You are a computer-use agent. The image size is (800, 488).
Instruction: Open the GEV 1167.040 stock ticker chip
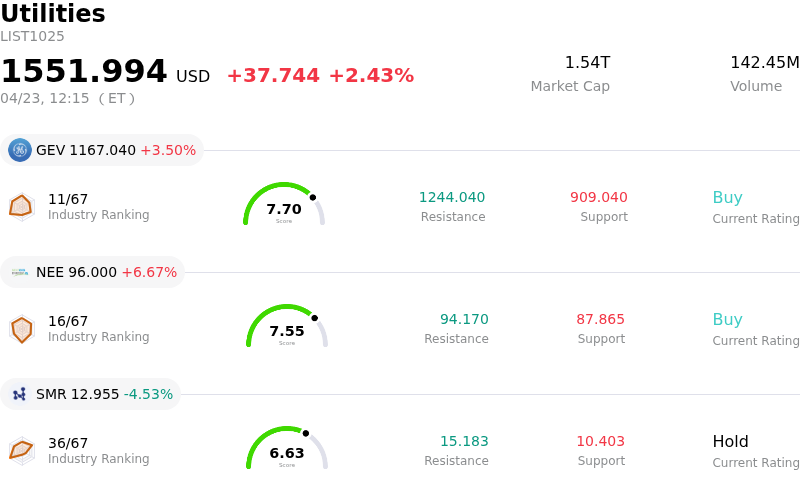102,150
